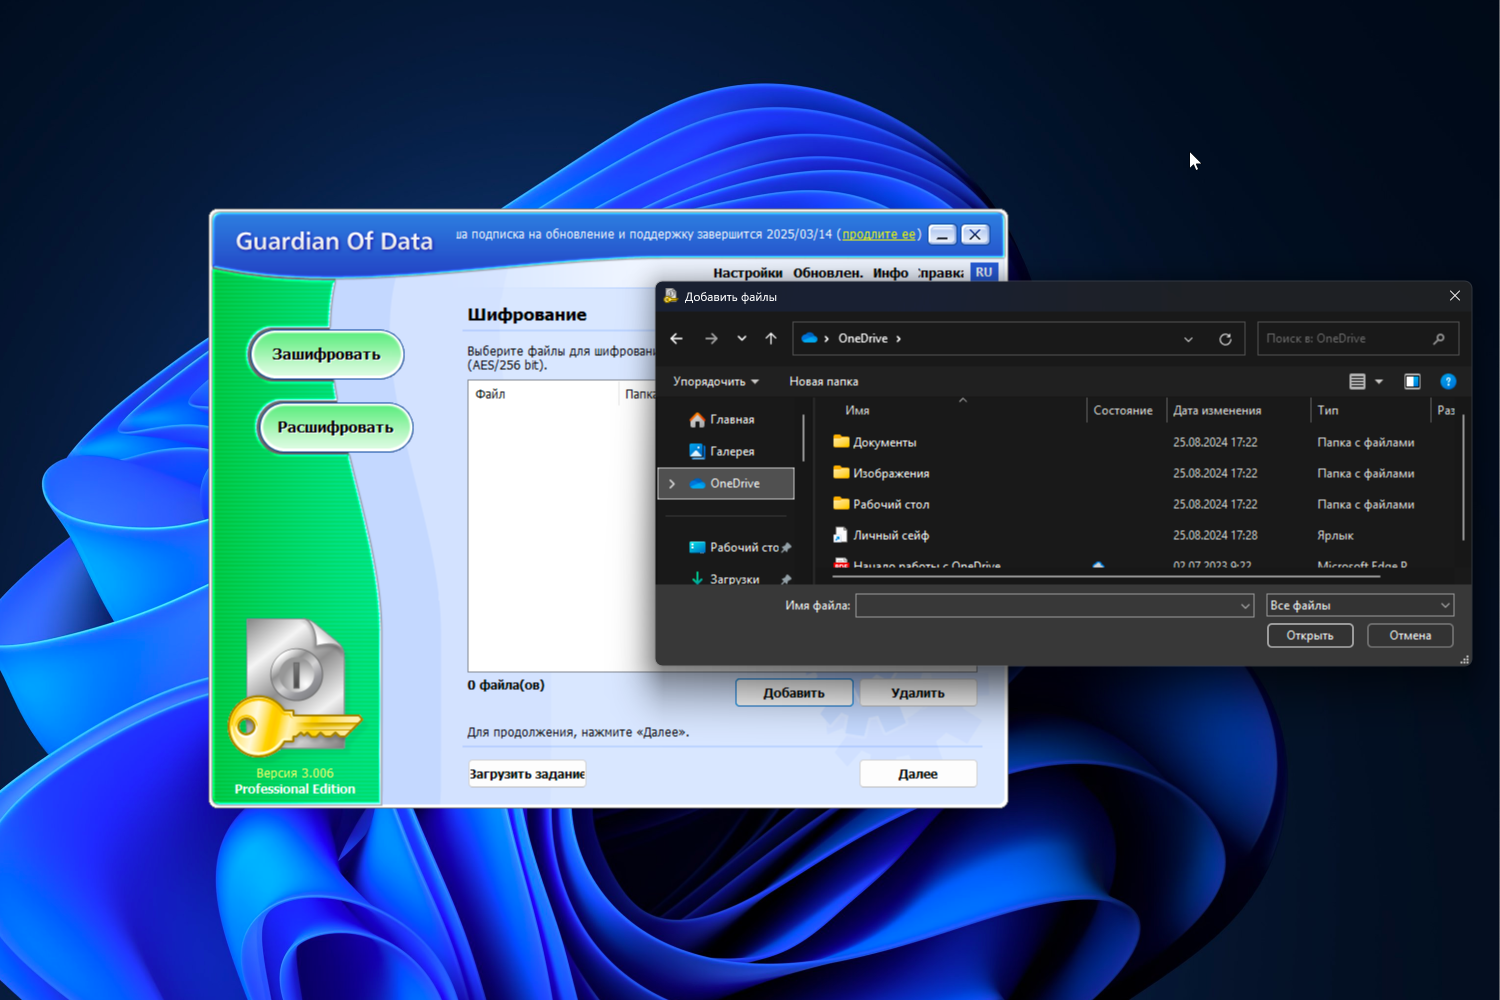The width and height of the screenshot is (1500, 1000).
Task: Click the Зашифровать button in Guardian Of Data
Action: pos(326,355)
